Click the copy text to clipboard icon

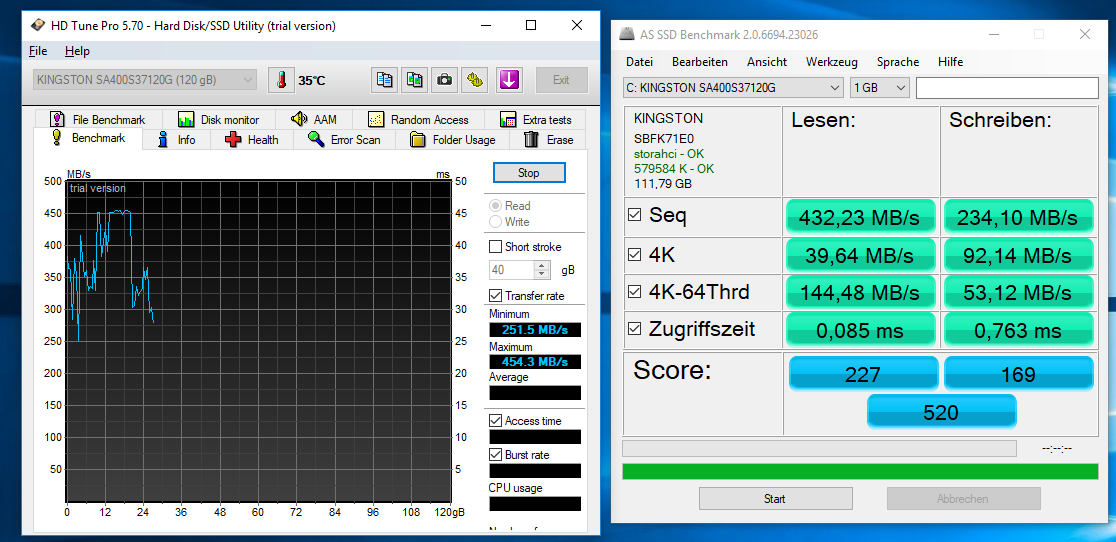[x=384, y=80]
